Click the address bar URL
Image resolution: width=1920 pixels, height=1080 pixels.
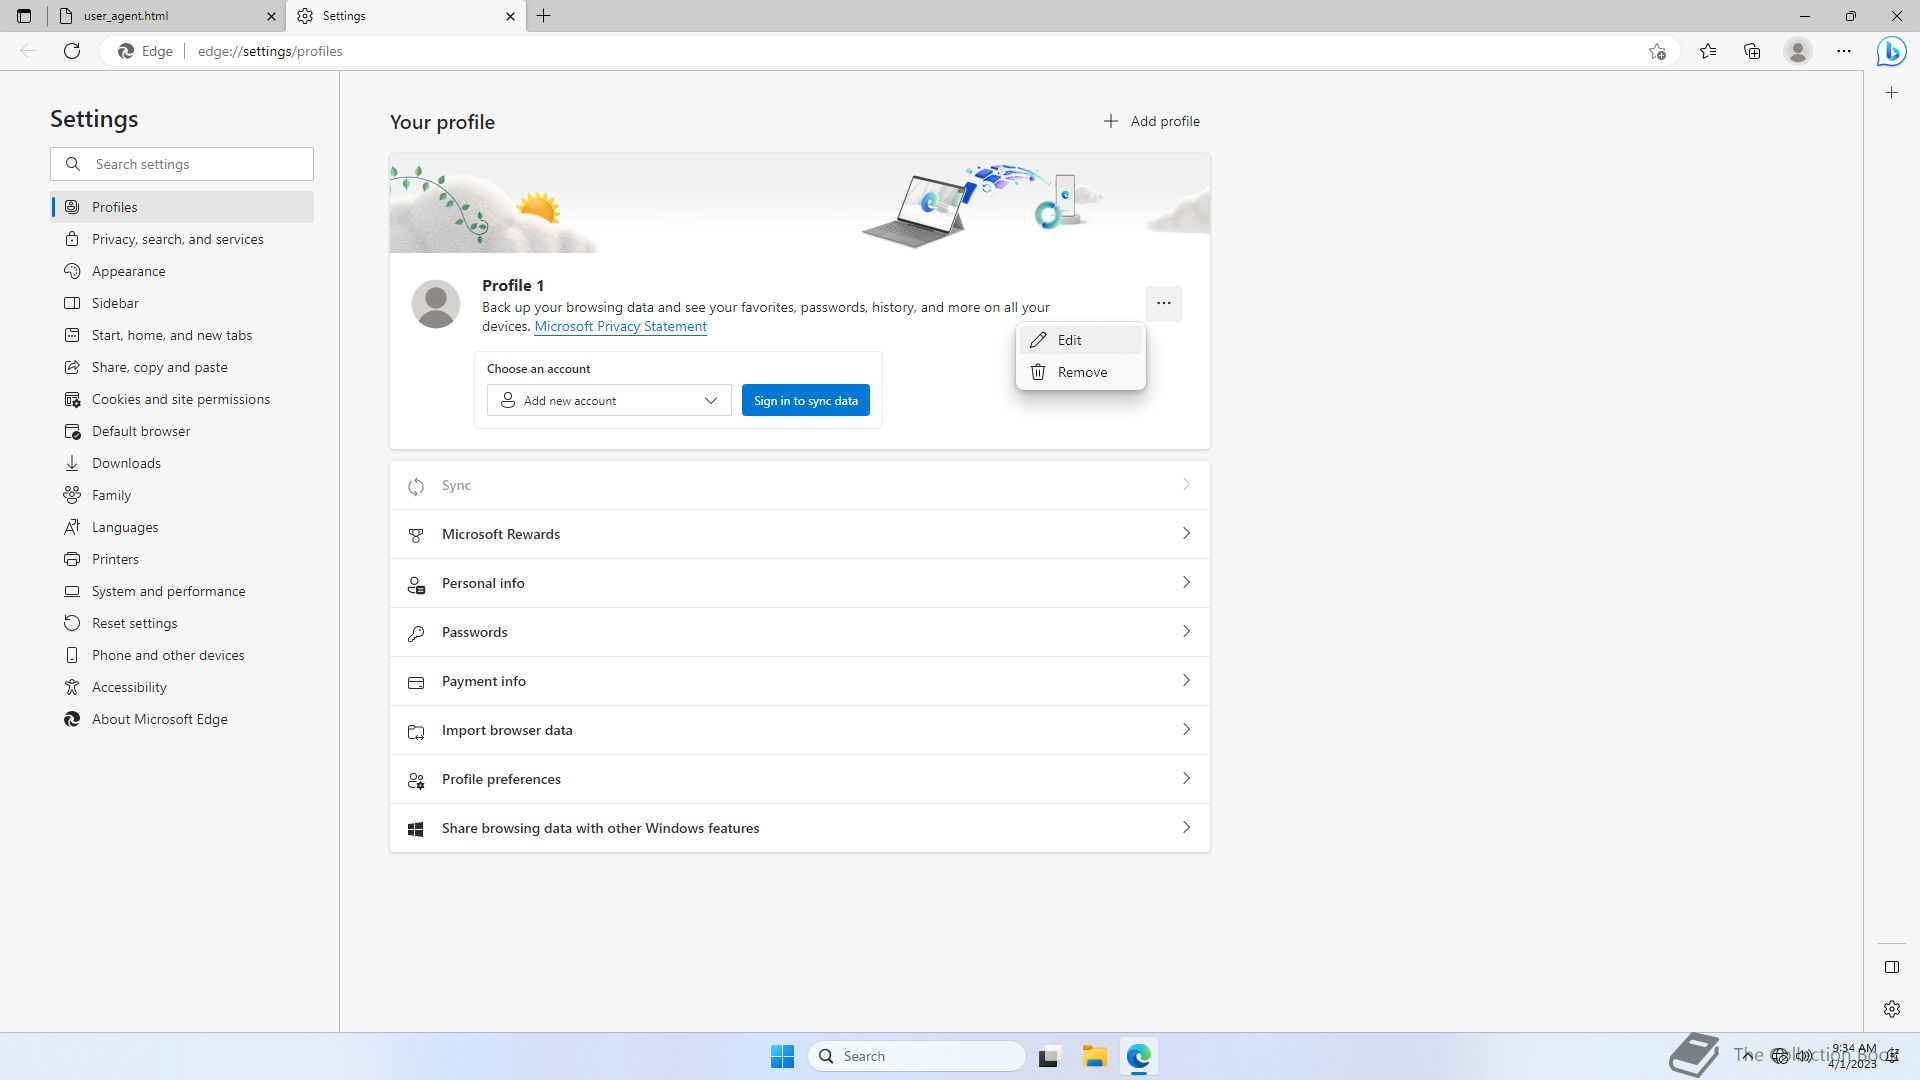pyautogui.click(x=270, y=51)
